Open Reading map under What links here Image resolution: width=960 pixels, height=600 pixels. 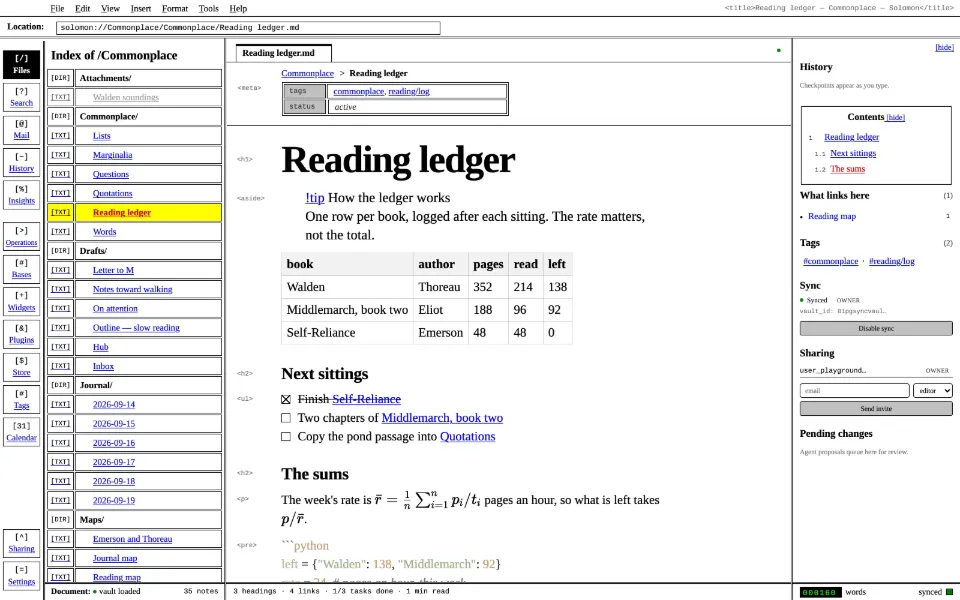click(x=832, y=216)
